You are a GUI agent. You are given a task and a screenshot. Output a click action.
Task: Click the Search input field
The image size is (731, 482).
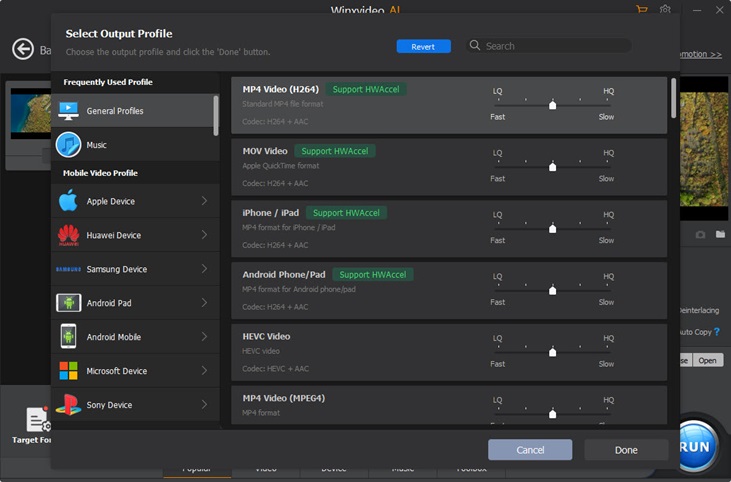pyautogui.click(x=549, y=46)
